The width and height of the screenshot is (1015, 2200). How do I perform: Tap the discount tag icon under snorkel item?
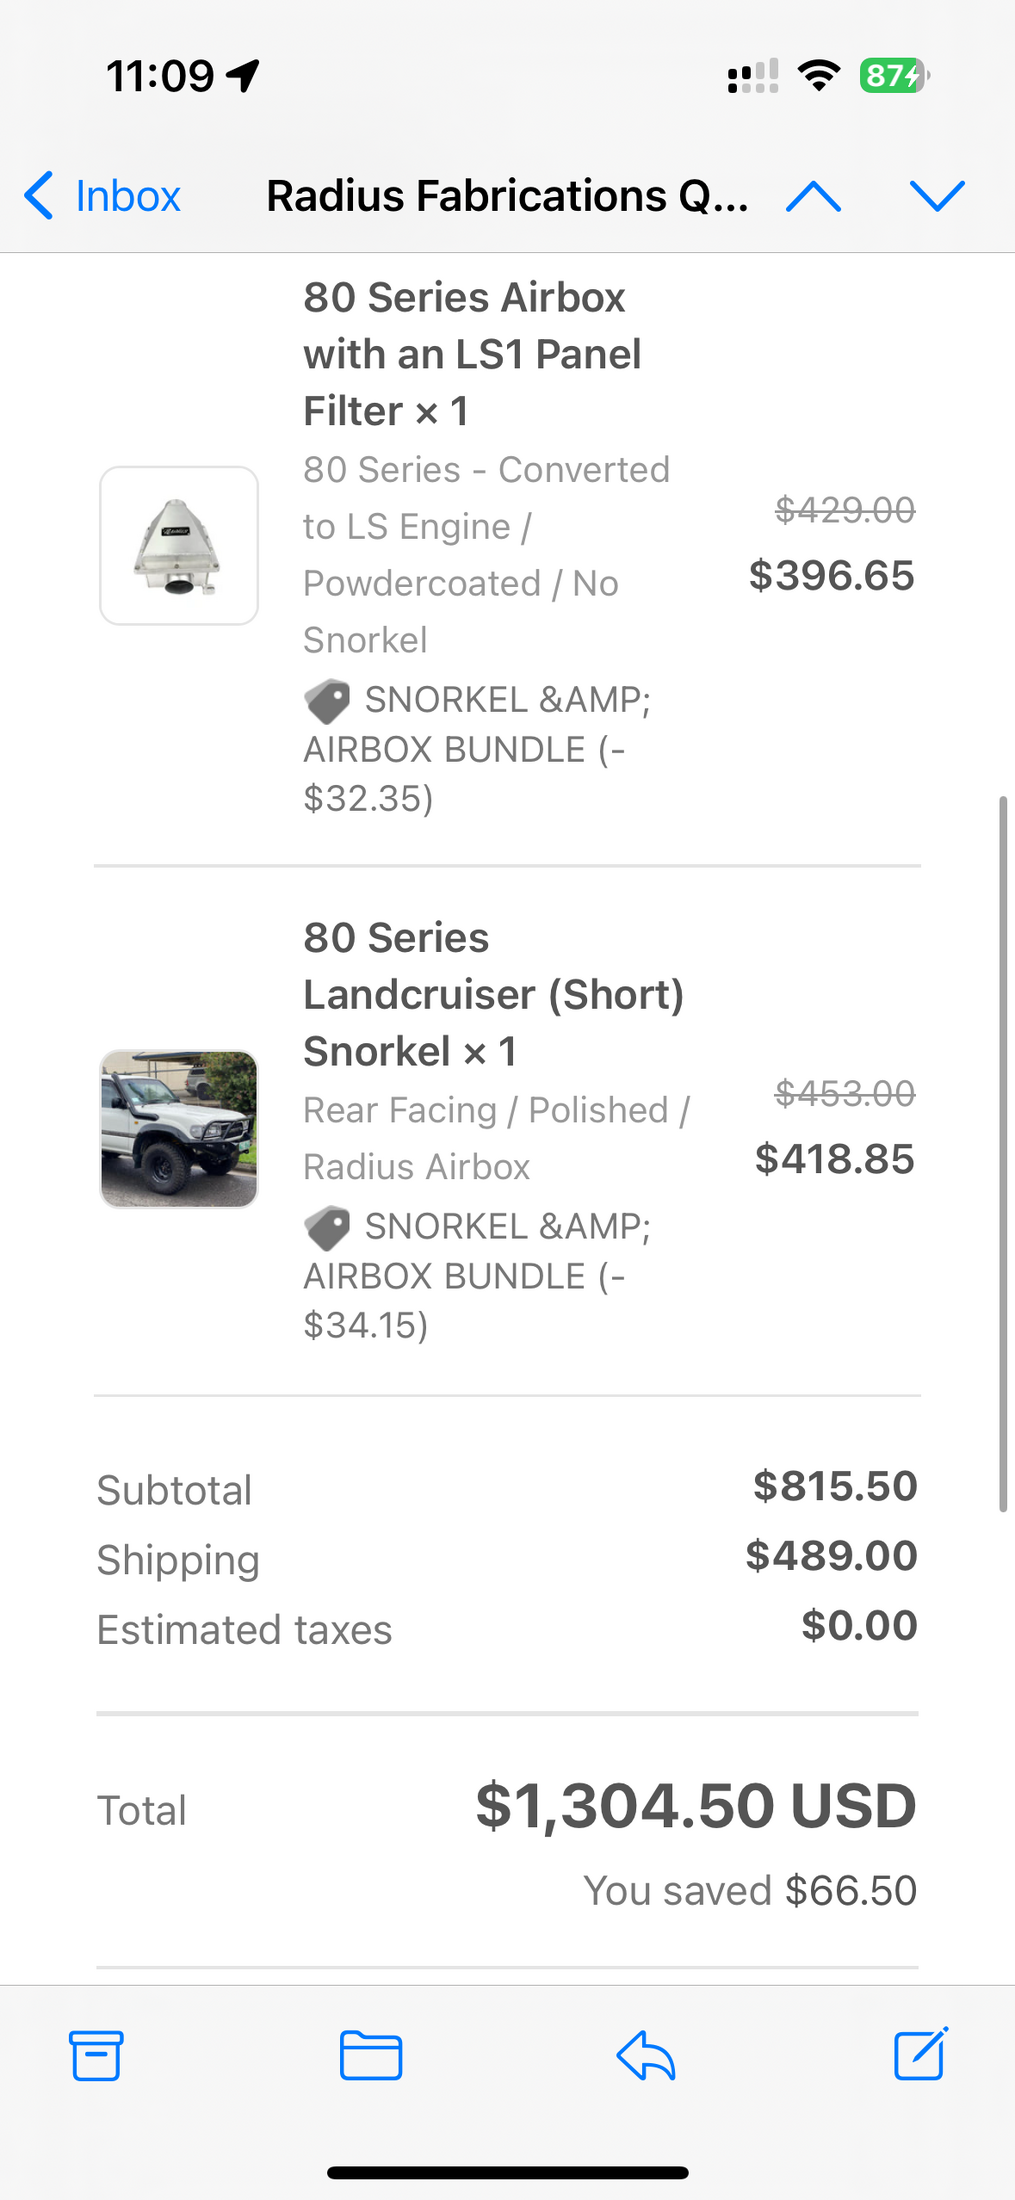coord(327,1228)
